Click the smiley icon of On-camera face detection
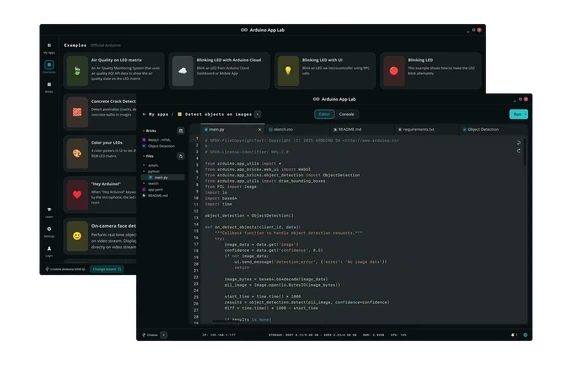This screenshot has height=365, width=572. (x=77, y=236)
